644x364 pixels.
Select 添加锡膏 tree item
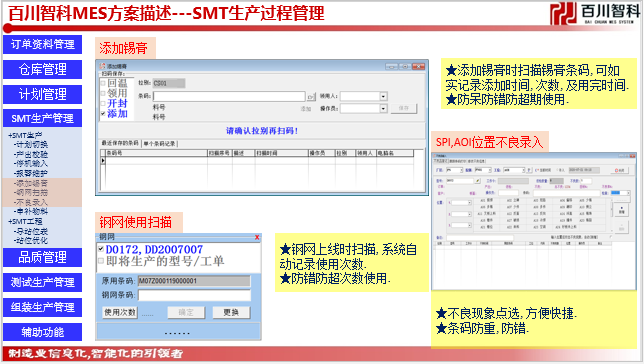31,183
